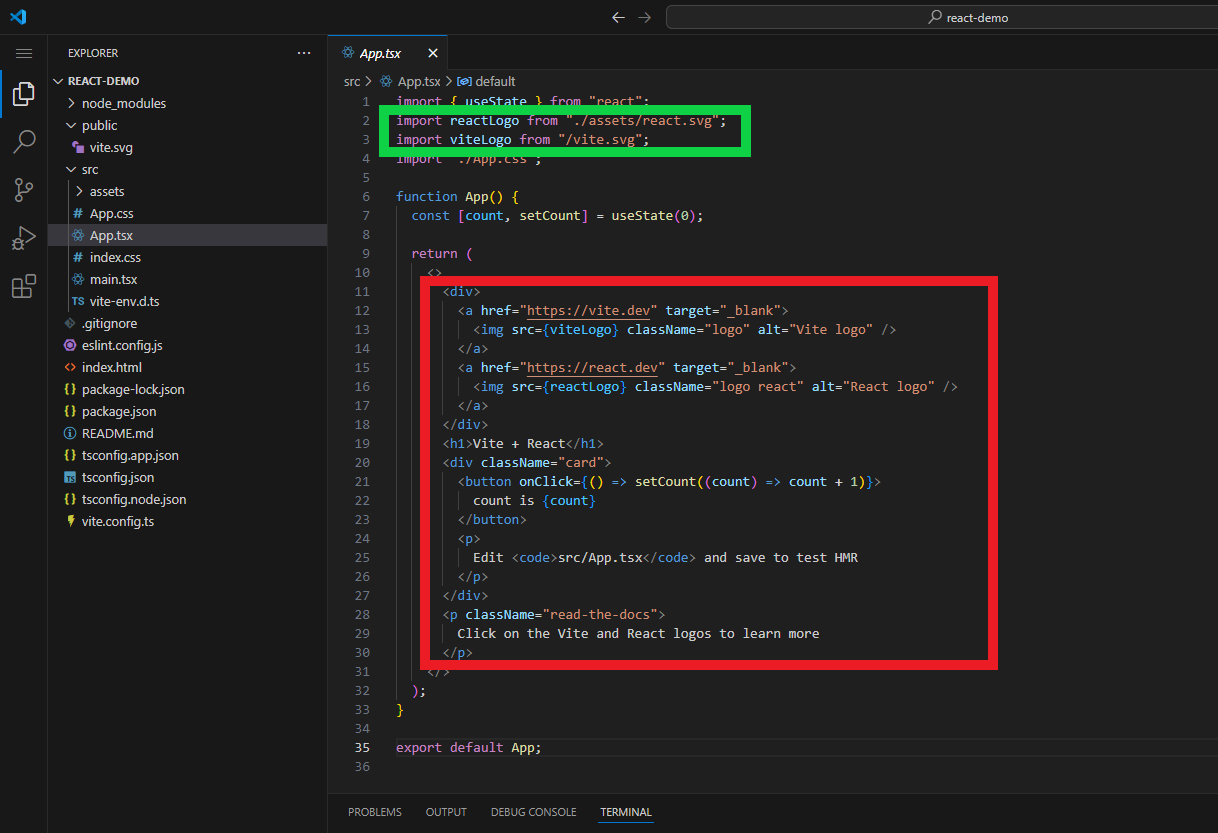1218x833 pixels.
Task: Click the package-lock.json braces icon
Action: coord(70,389)
